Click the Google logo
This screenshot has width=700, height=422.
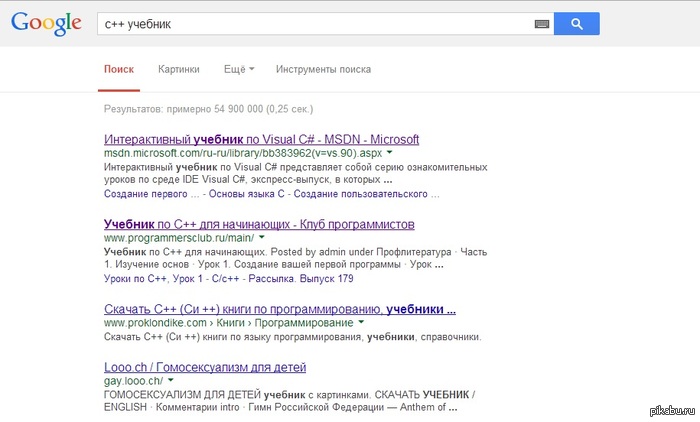click(x=46, y=24)
